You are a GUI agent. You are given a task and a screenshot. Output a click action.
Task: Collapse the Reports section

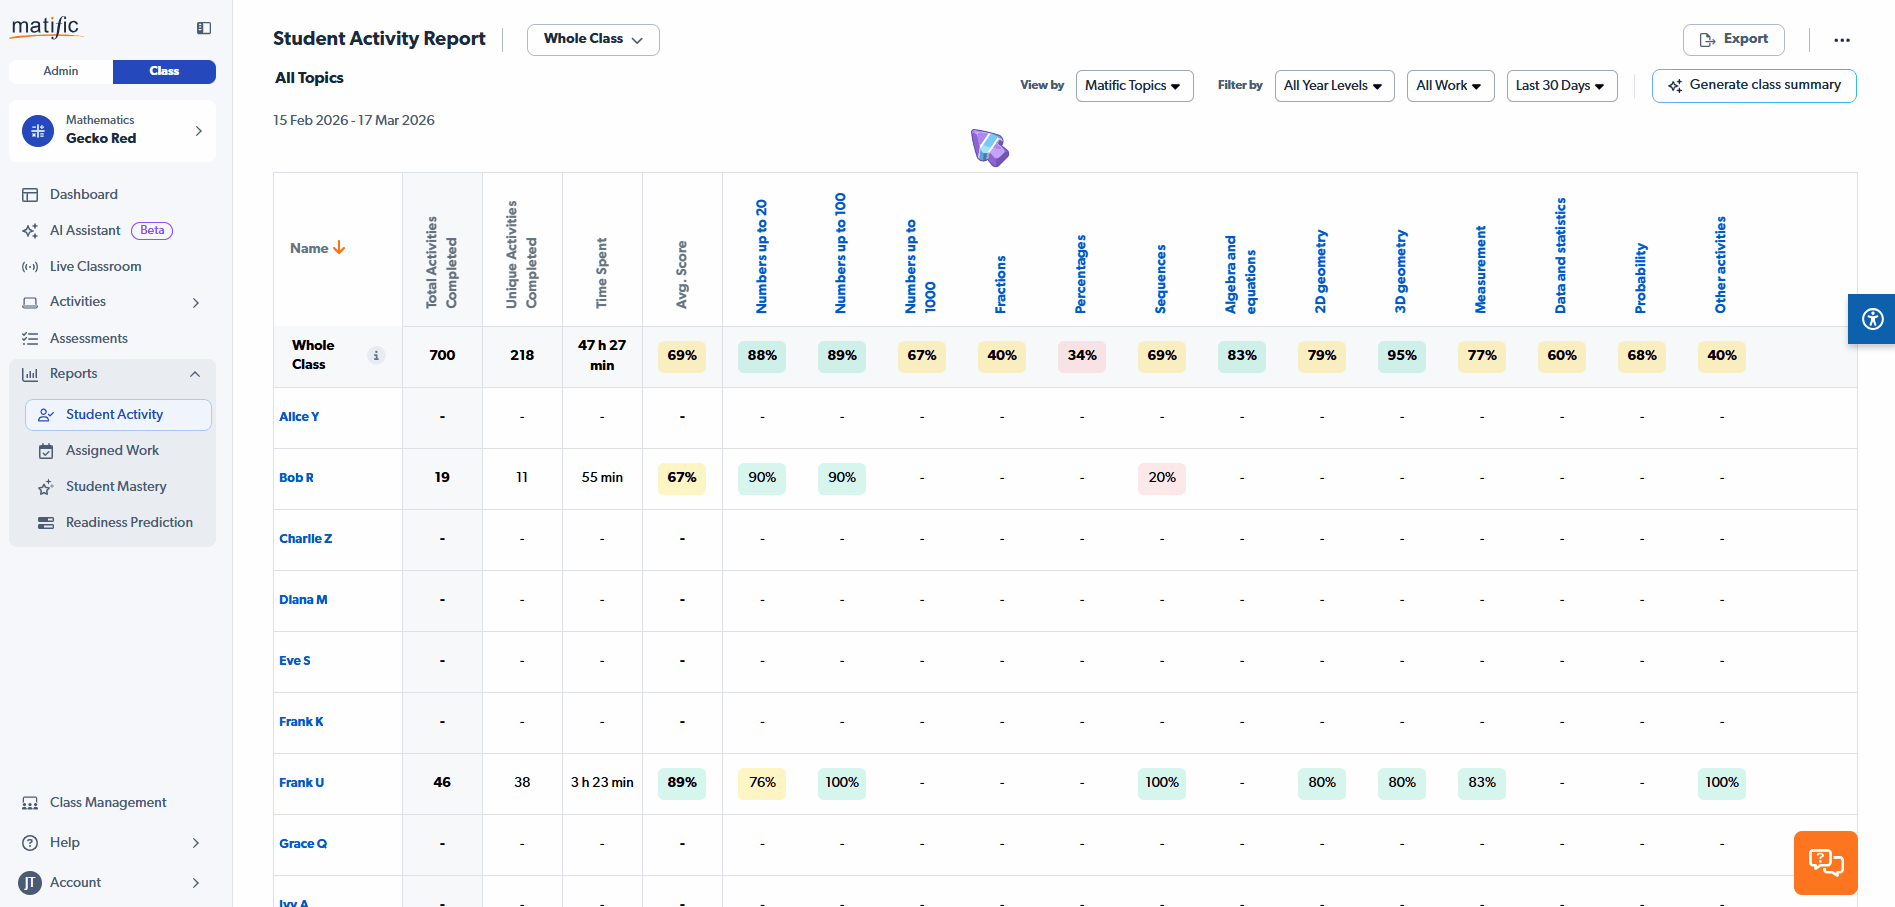195,374
